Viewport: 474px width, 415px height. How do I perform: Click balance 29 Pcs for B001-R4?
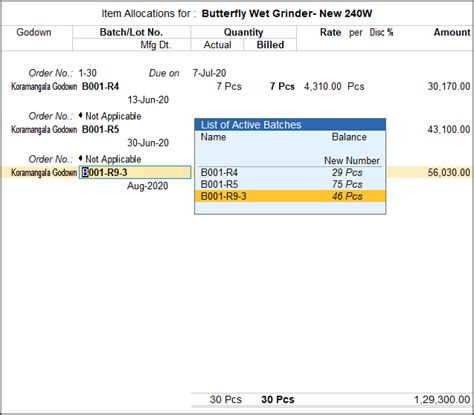click(x=347, y=173)
